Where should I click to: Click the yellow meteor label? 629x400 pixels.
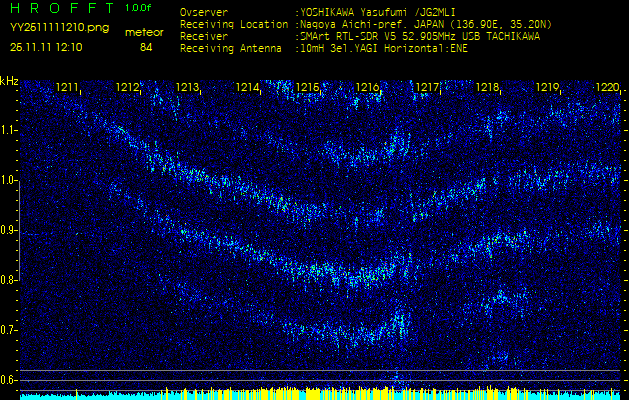(x=146, y=32)
